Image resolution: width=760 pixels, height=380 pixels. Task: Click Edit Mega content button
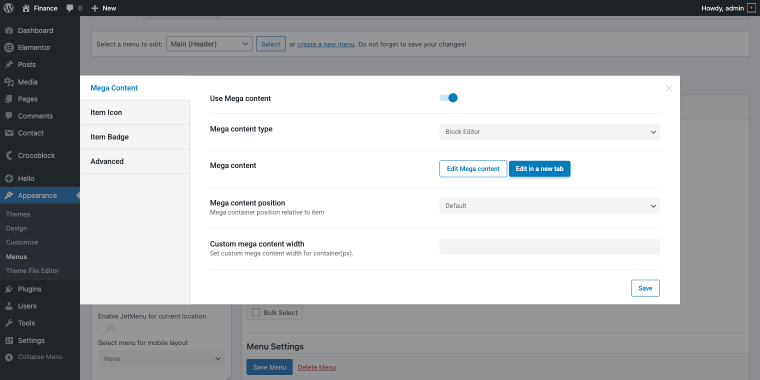(x=473, y=169)
